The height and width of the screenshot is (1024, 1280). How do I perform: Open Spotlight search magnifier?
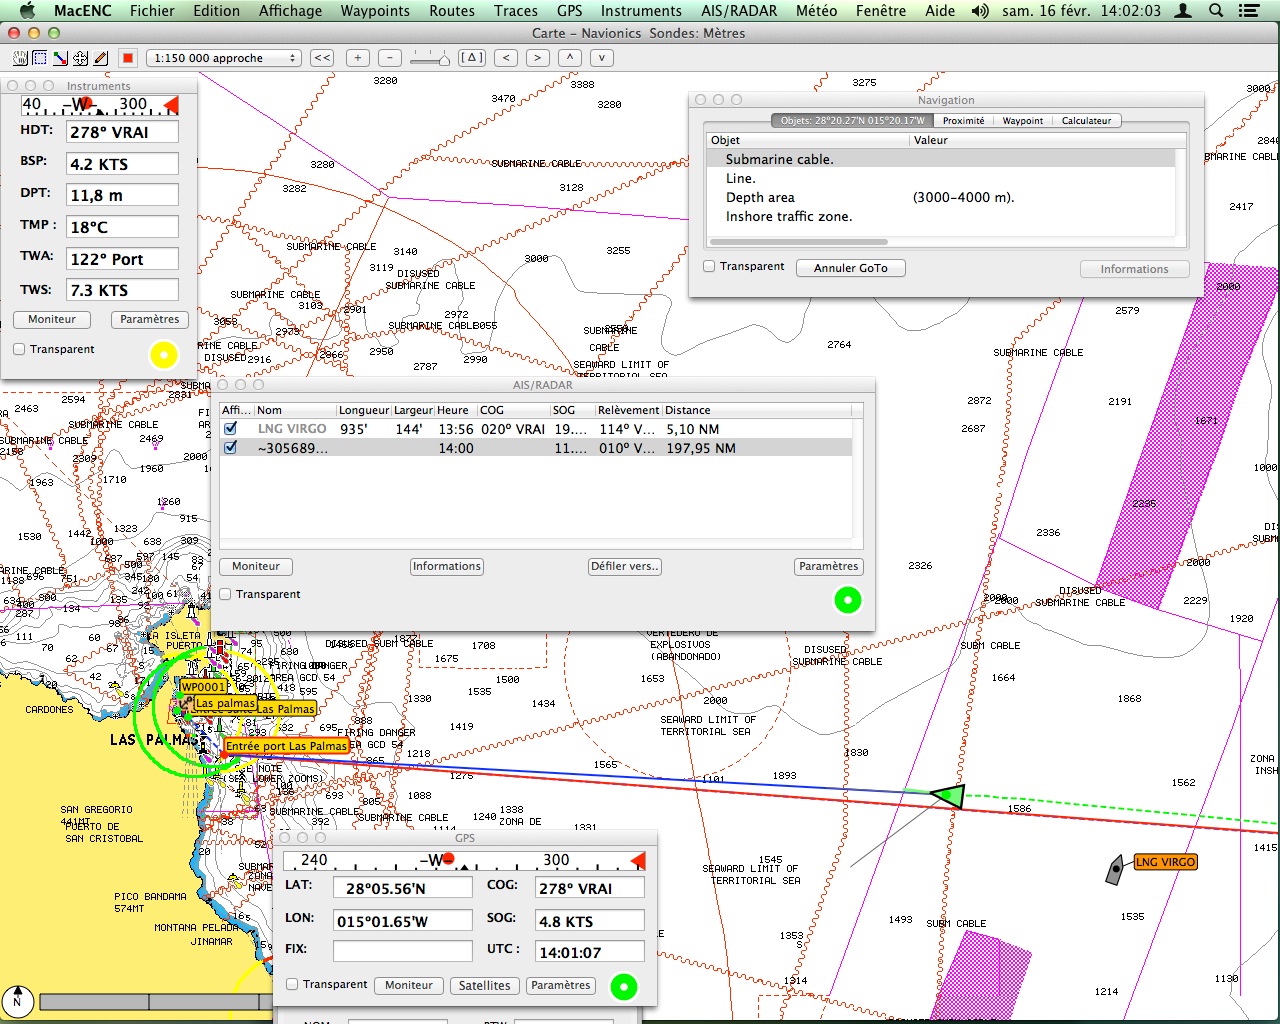[1216, 11]
